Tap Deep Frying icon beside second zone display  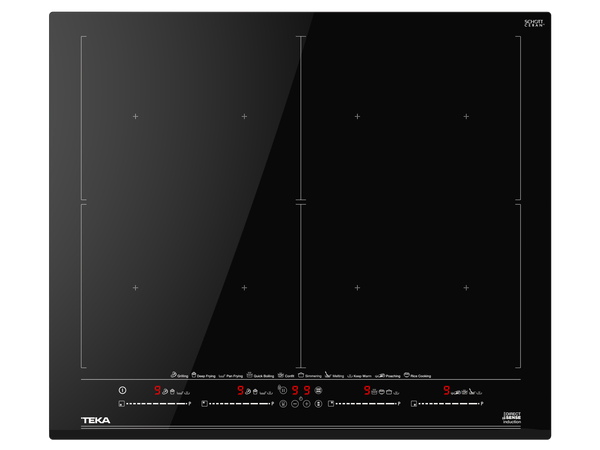coord(255,391)
